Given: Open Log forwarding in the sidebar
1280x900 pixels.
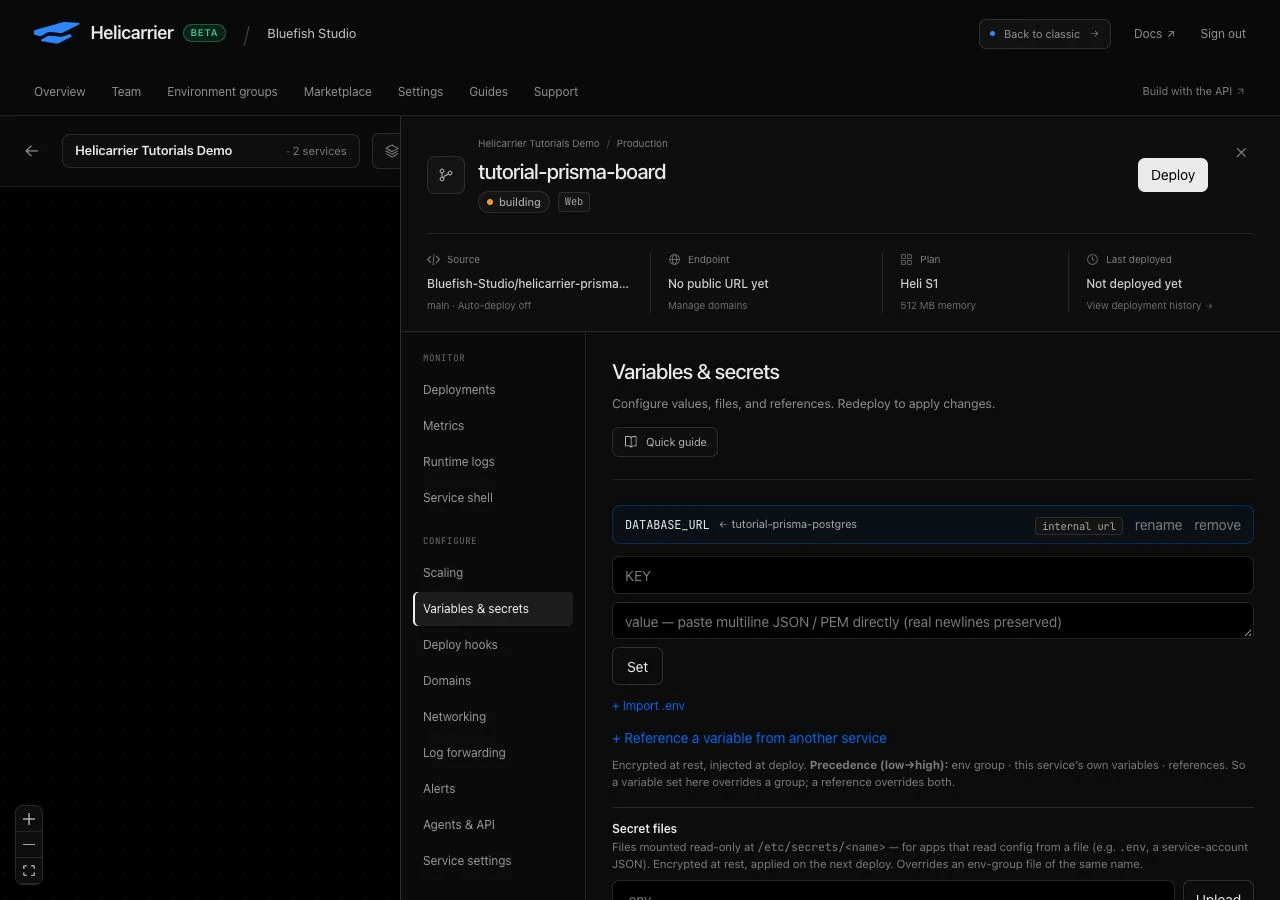Looking at the screenshot, I should [x=464, y=753].
